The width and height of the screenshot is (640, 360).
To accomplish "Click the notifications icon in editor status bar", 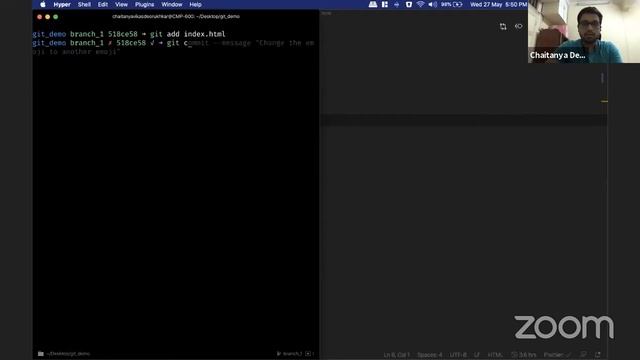I will coord(598,355).
